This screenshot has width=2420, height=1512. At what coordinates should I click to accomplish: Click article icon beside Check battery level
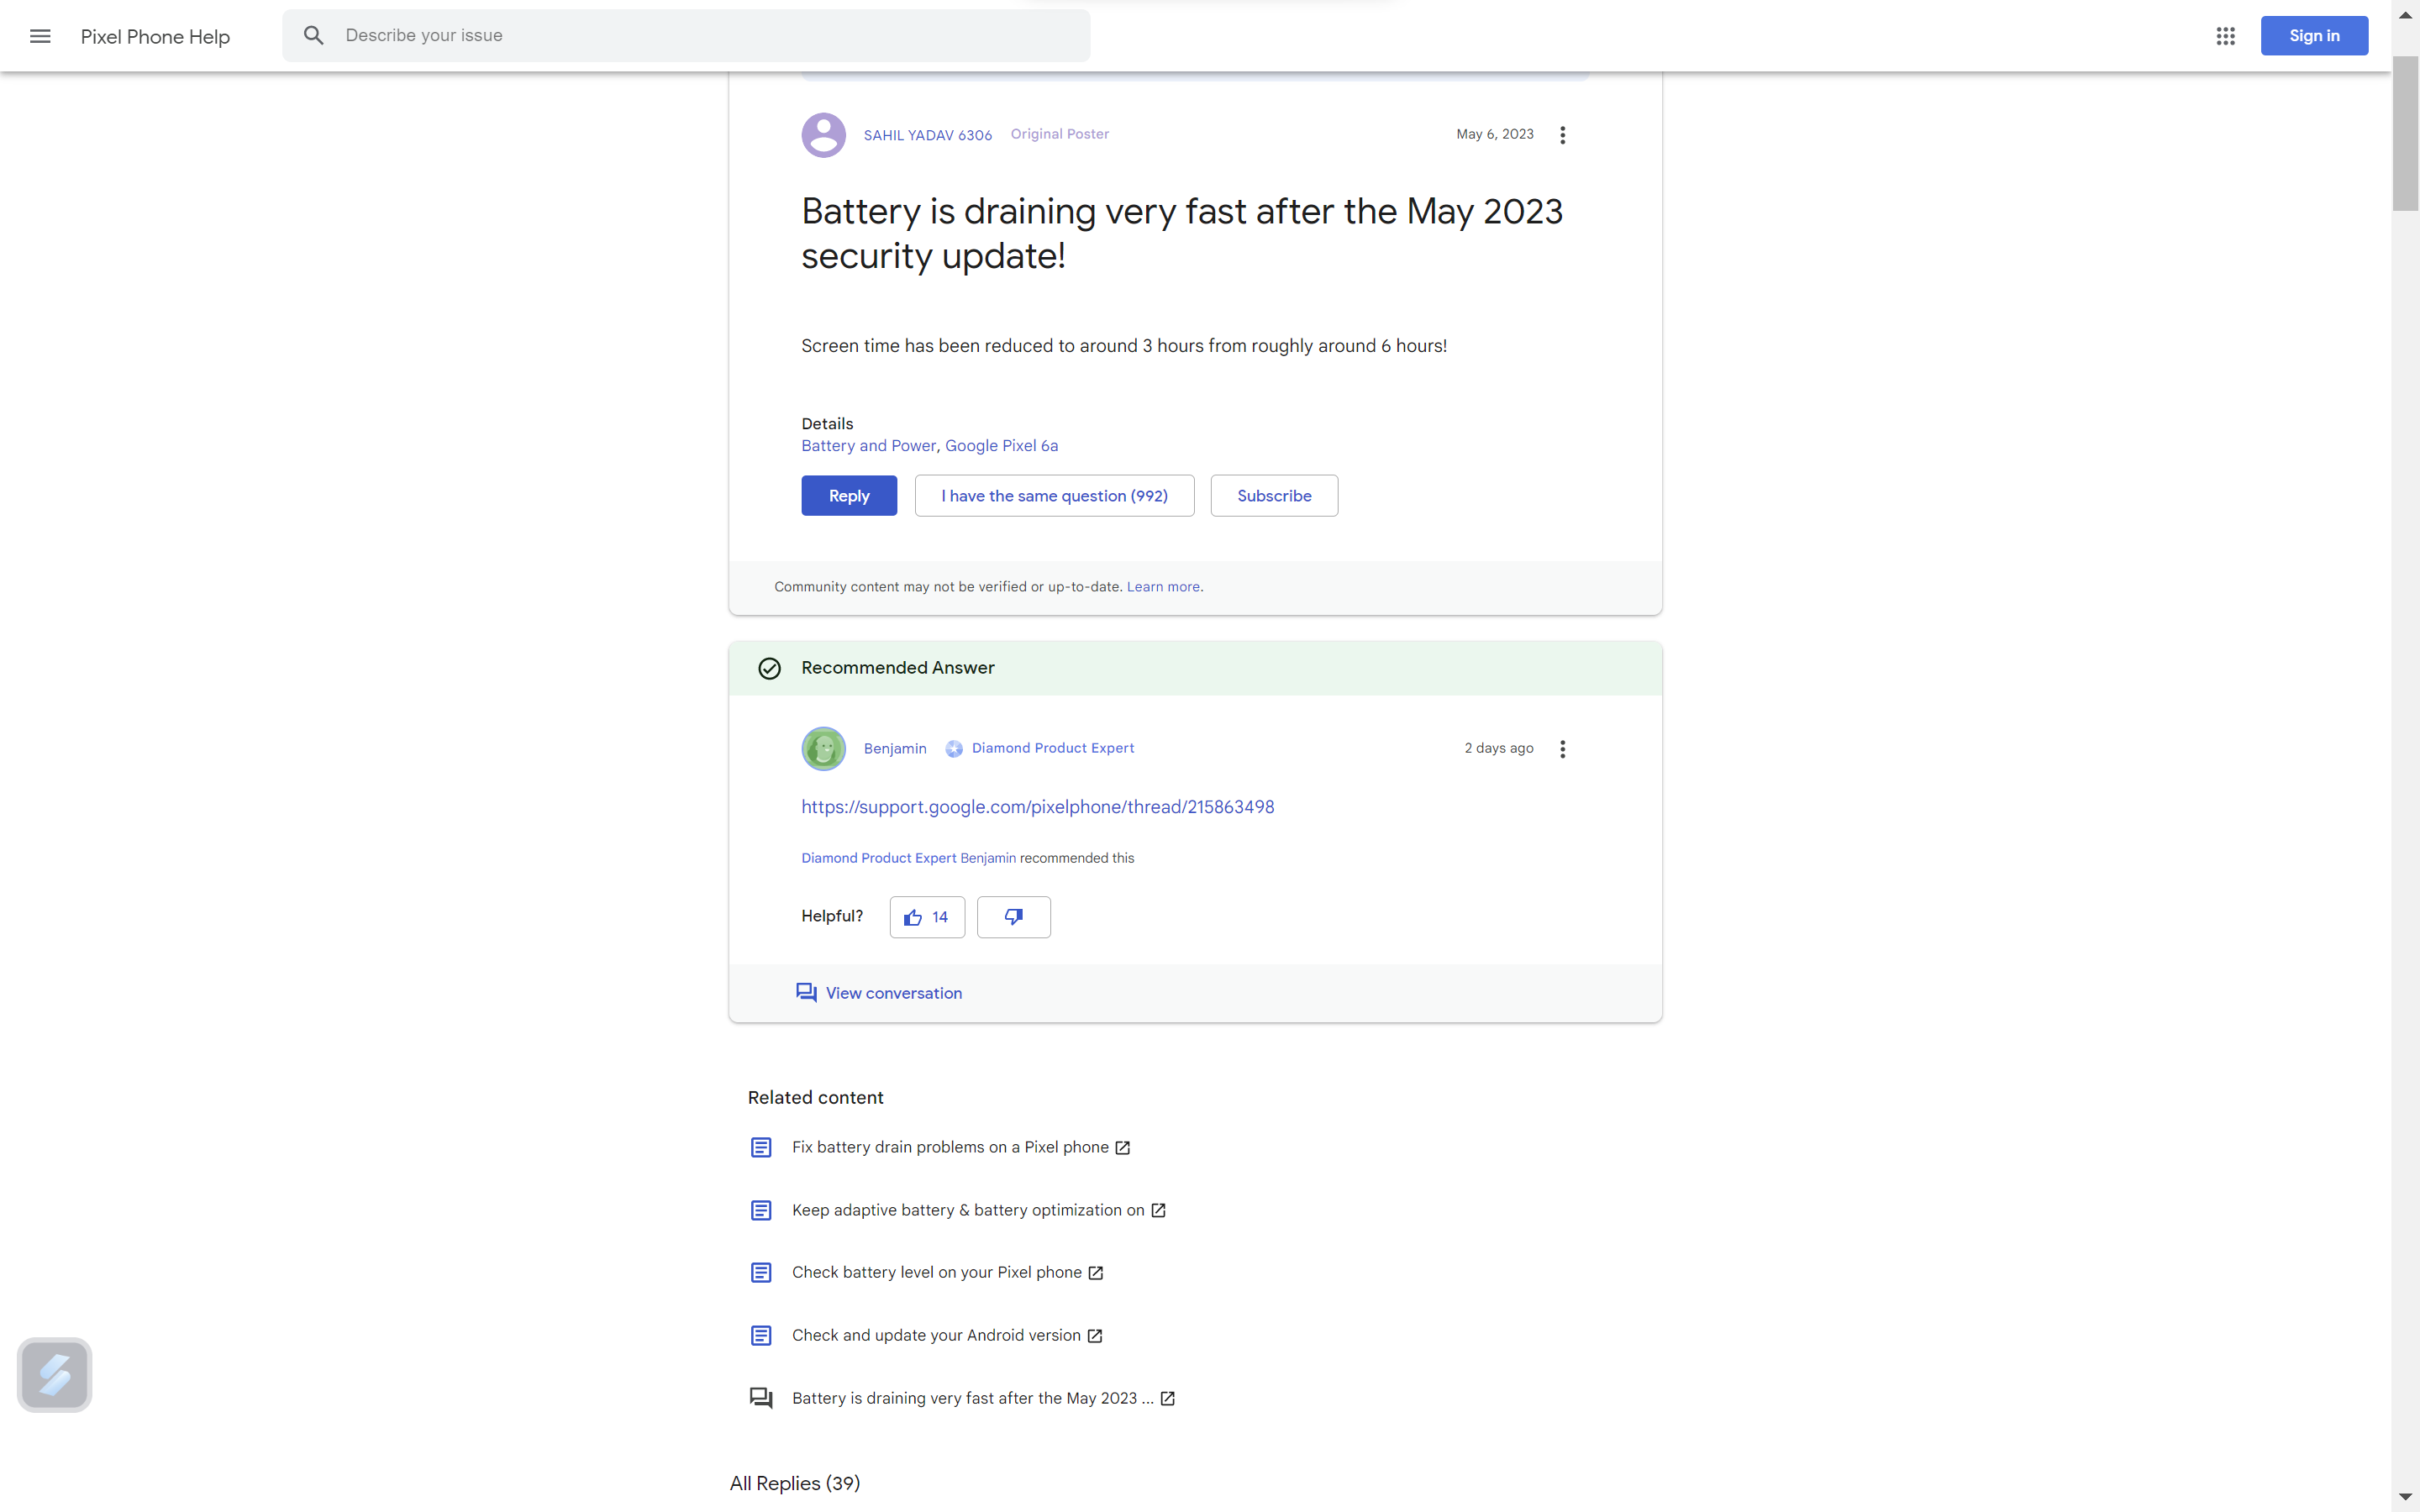point(761,1273)
